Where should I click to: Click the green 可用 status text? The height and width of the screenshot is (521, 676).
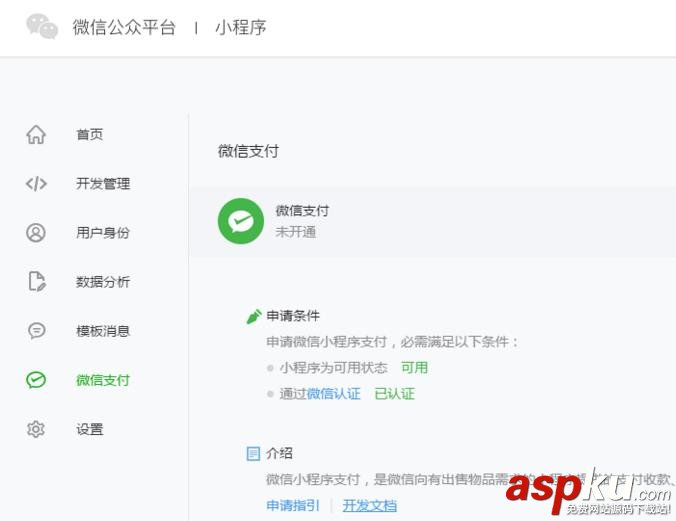point(414,368)
